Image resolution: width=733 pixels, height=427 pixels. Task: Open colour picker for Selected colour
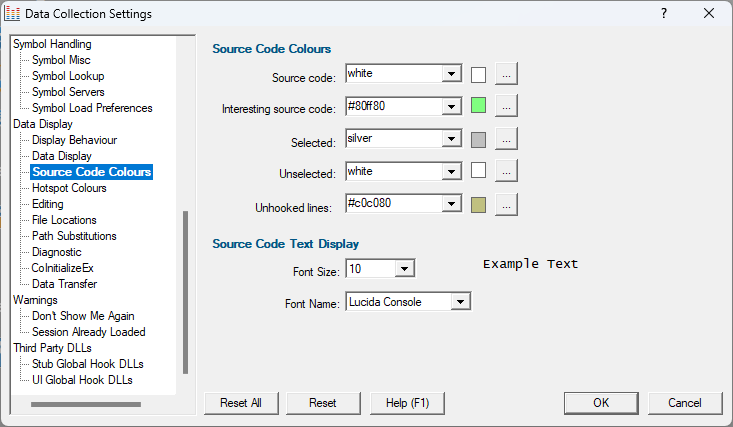coord(506,139)
